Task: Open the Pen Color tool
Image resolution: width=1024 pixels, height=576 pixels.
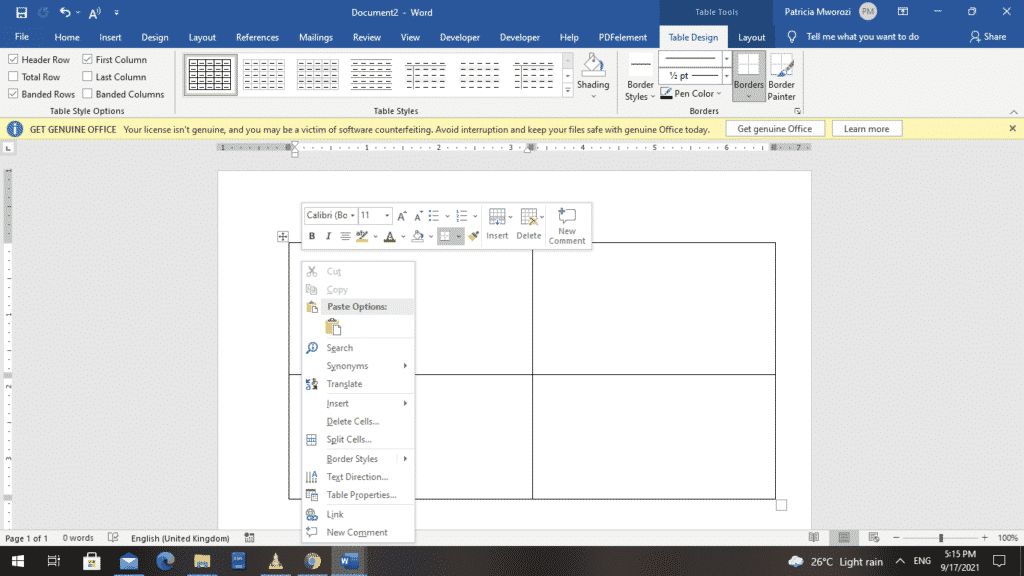Action: tap(692, 93)
